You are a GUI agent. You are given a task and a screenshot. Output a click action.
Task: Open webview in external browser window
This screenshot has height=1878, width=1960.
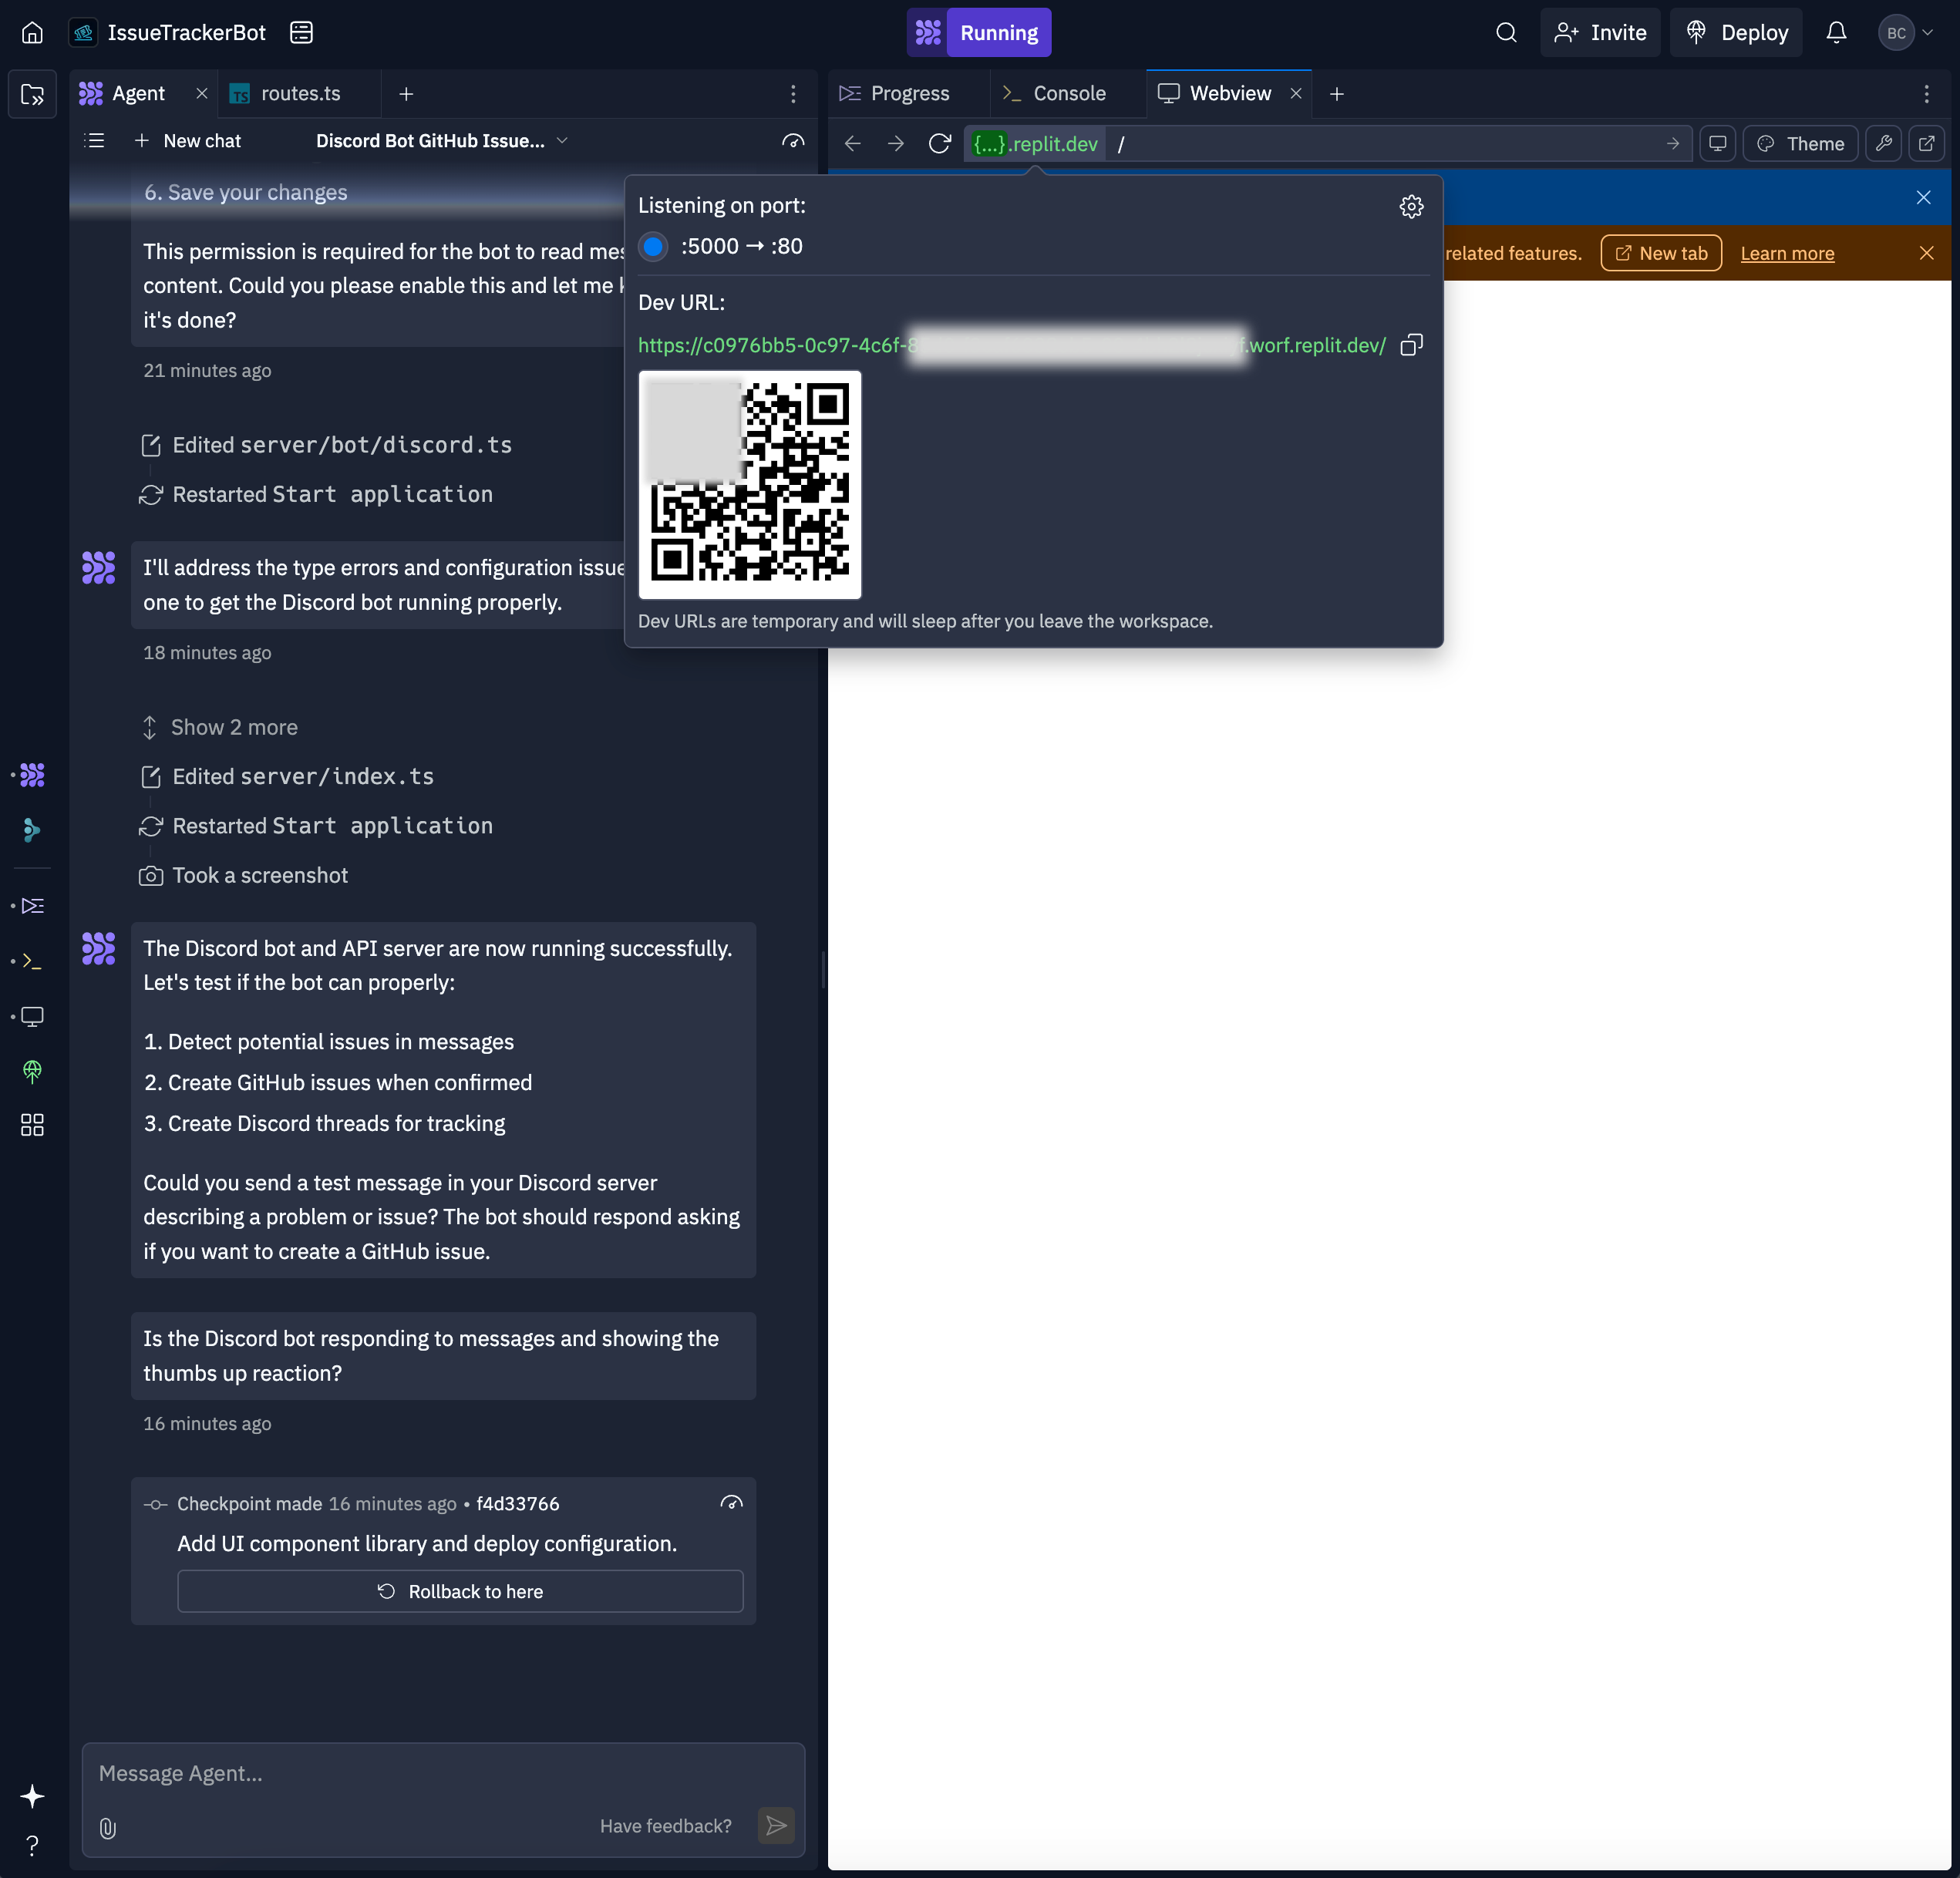click(1927, 144)
